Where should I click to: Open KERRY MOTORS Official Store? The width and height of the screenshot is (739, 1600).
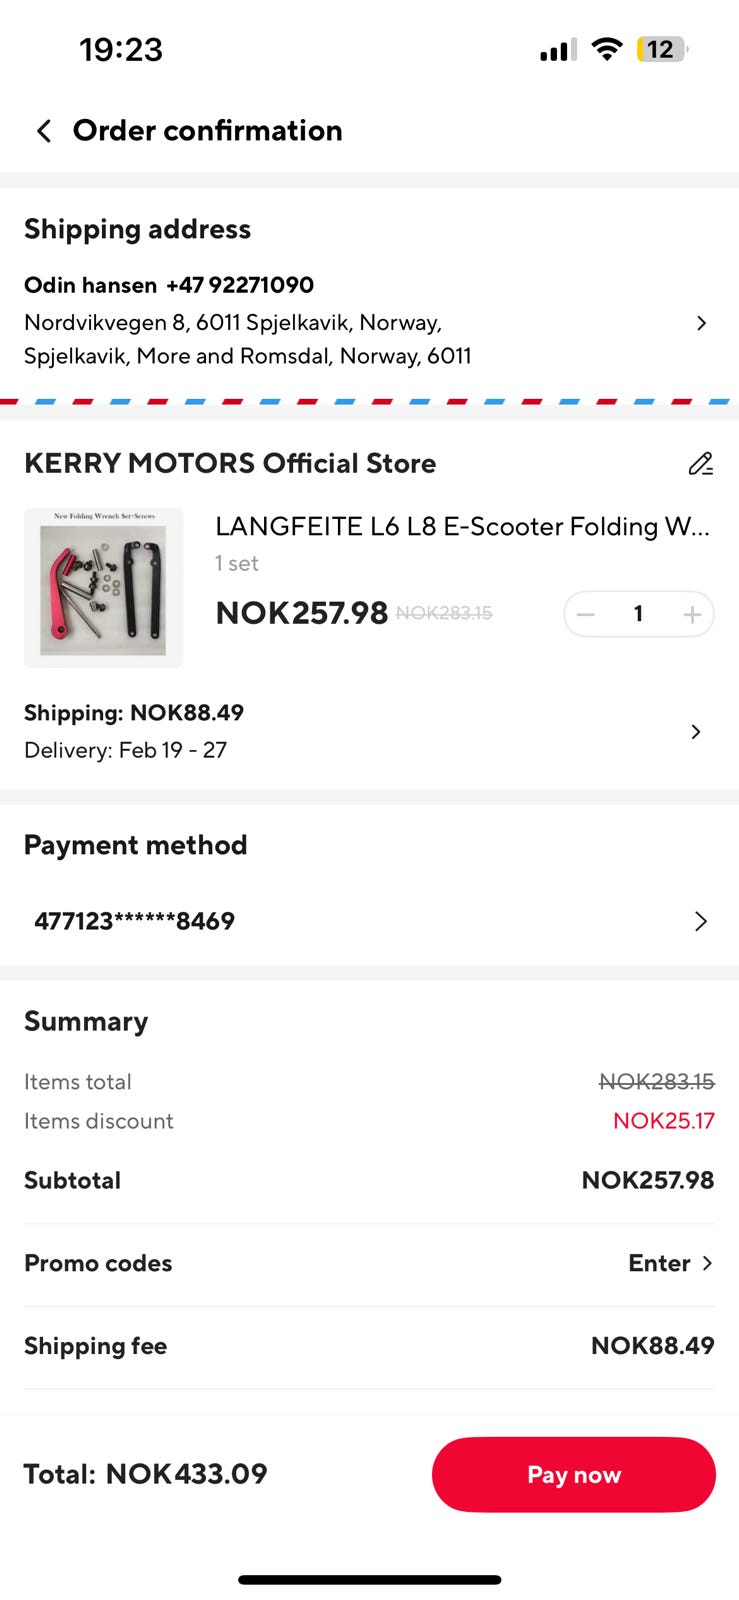230,464
